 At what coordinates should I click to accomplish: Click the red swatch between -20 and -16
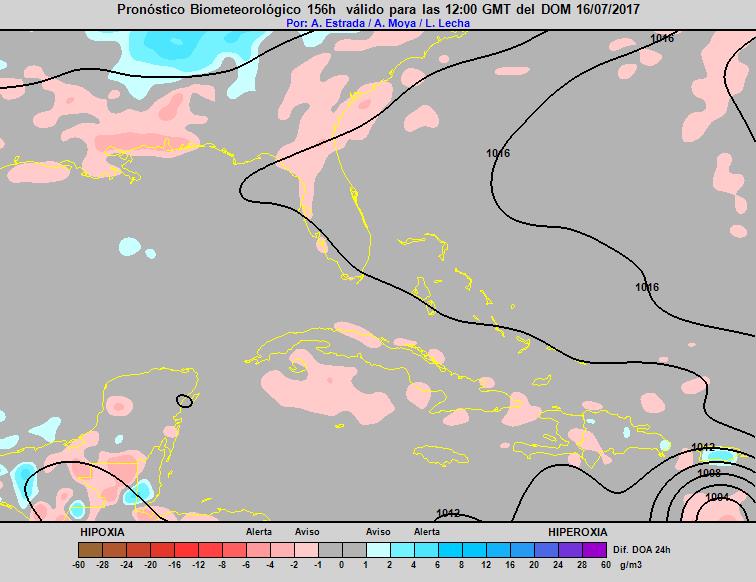click(x=162, y=550)
